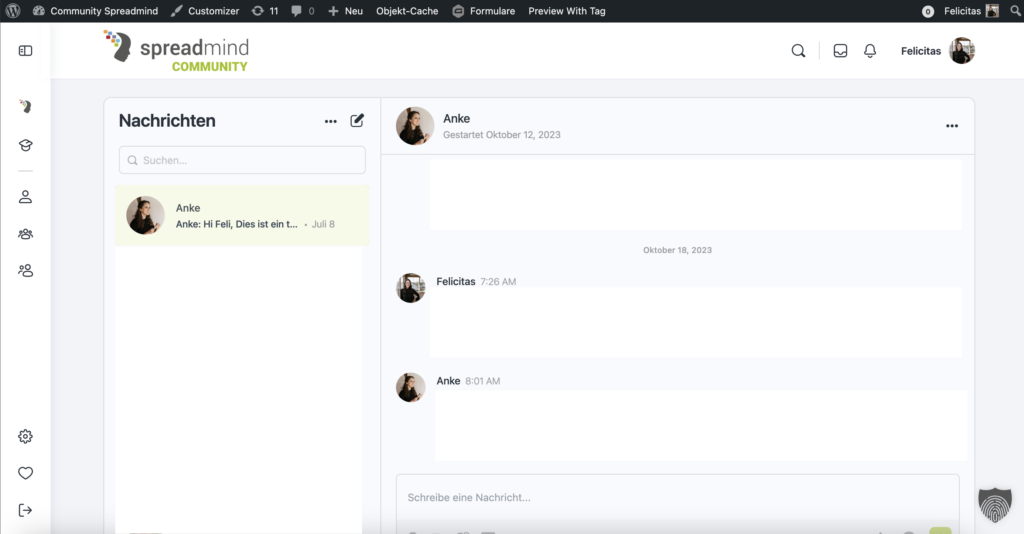Open the settings gear icon
Image resolution: width=1024 pixels, height=534 pixels.
tap(25, 436)
